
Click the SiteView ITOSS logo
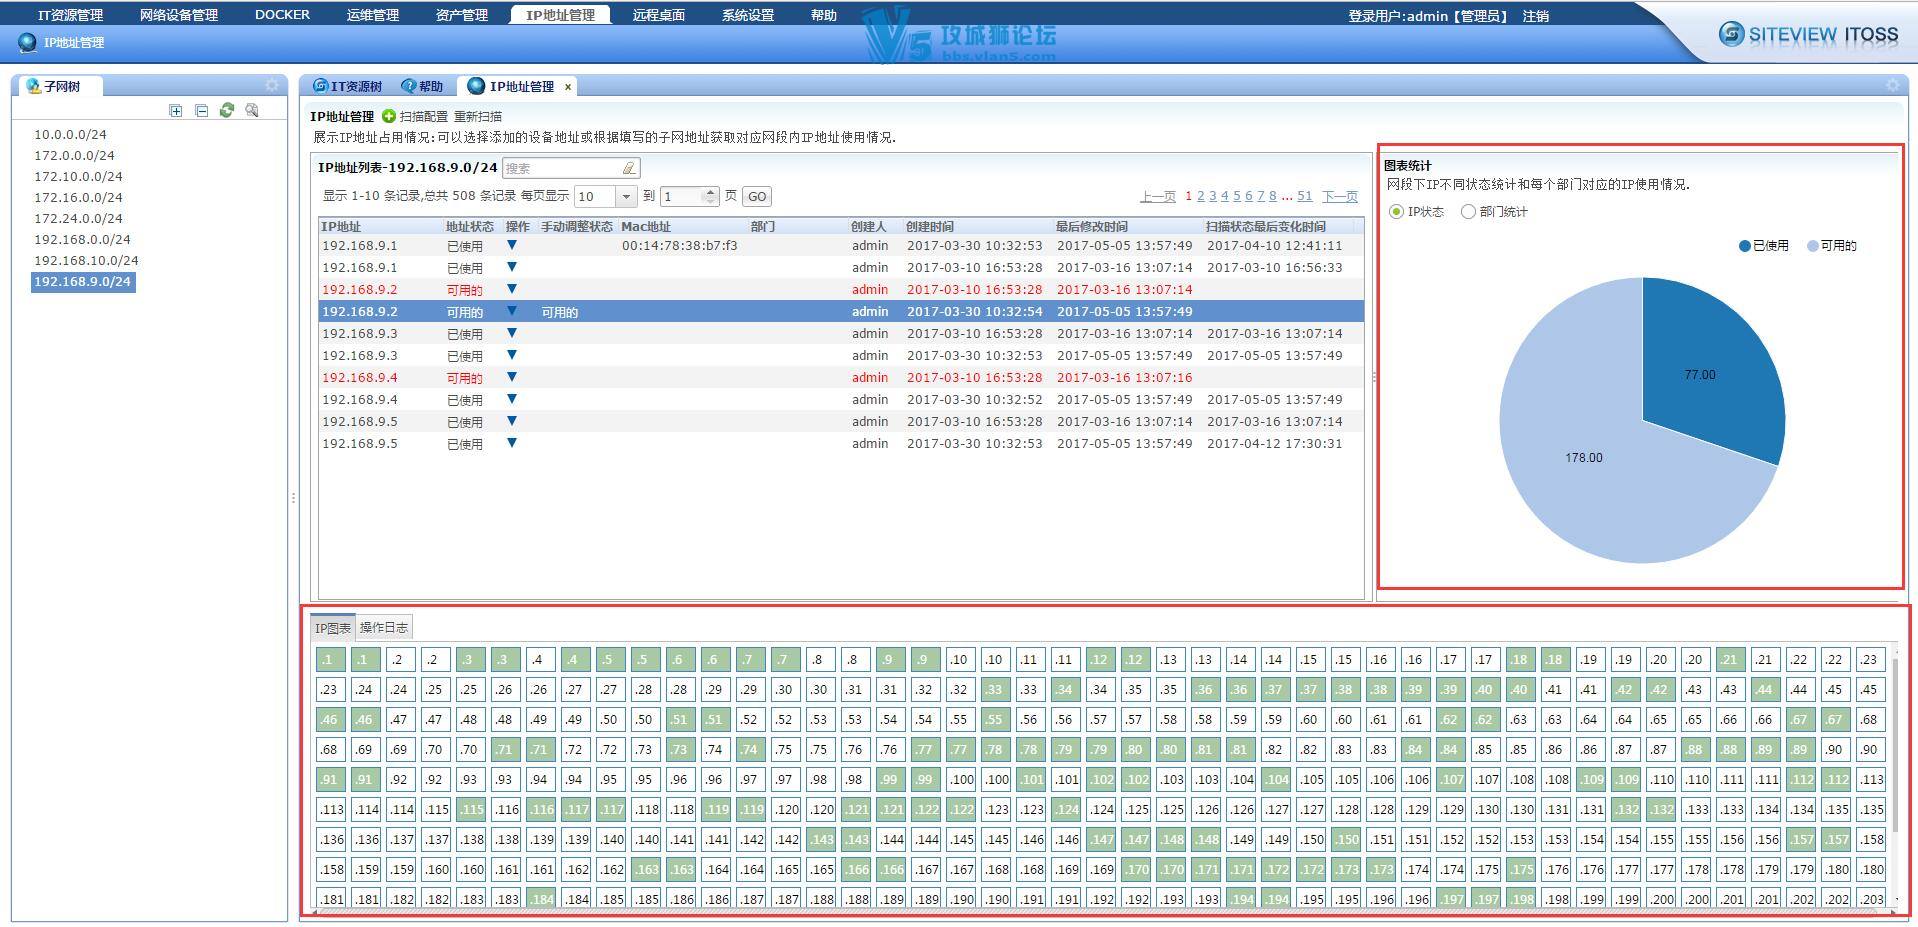(x=1808, y=35)
